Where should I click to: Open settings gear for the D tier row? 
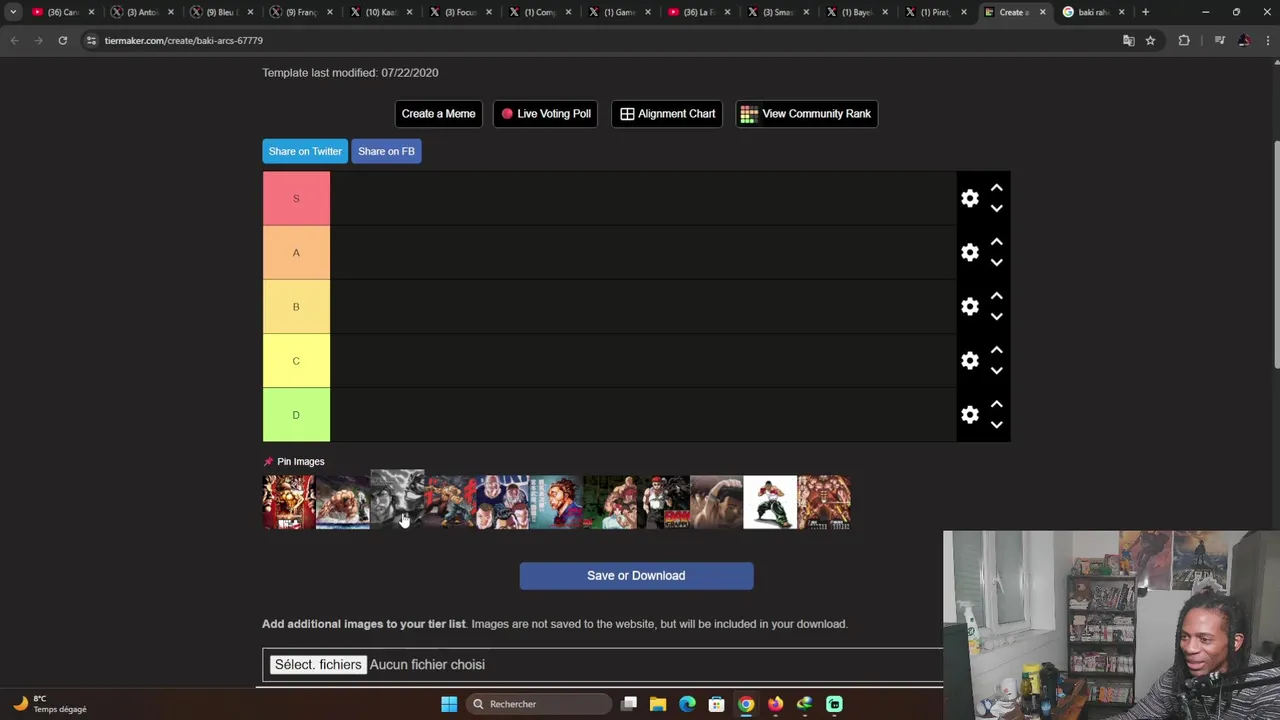click(969, 414)
